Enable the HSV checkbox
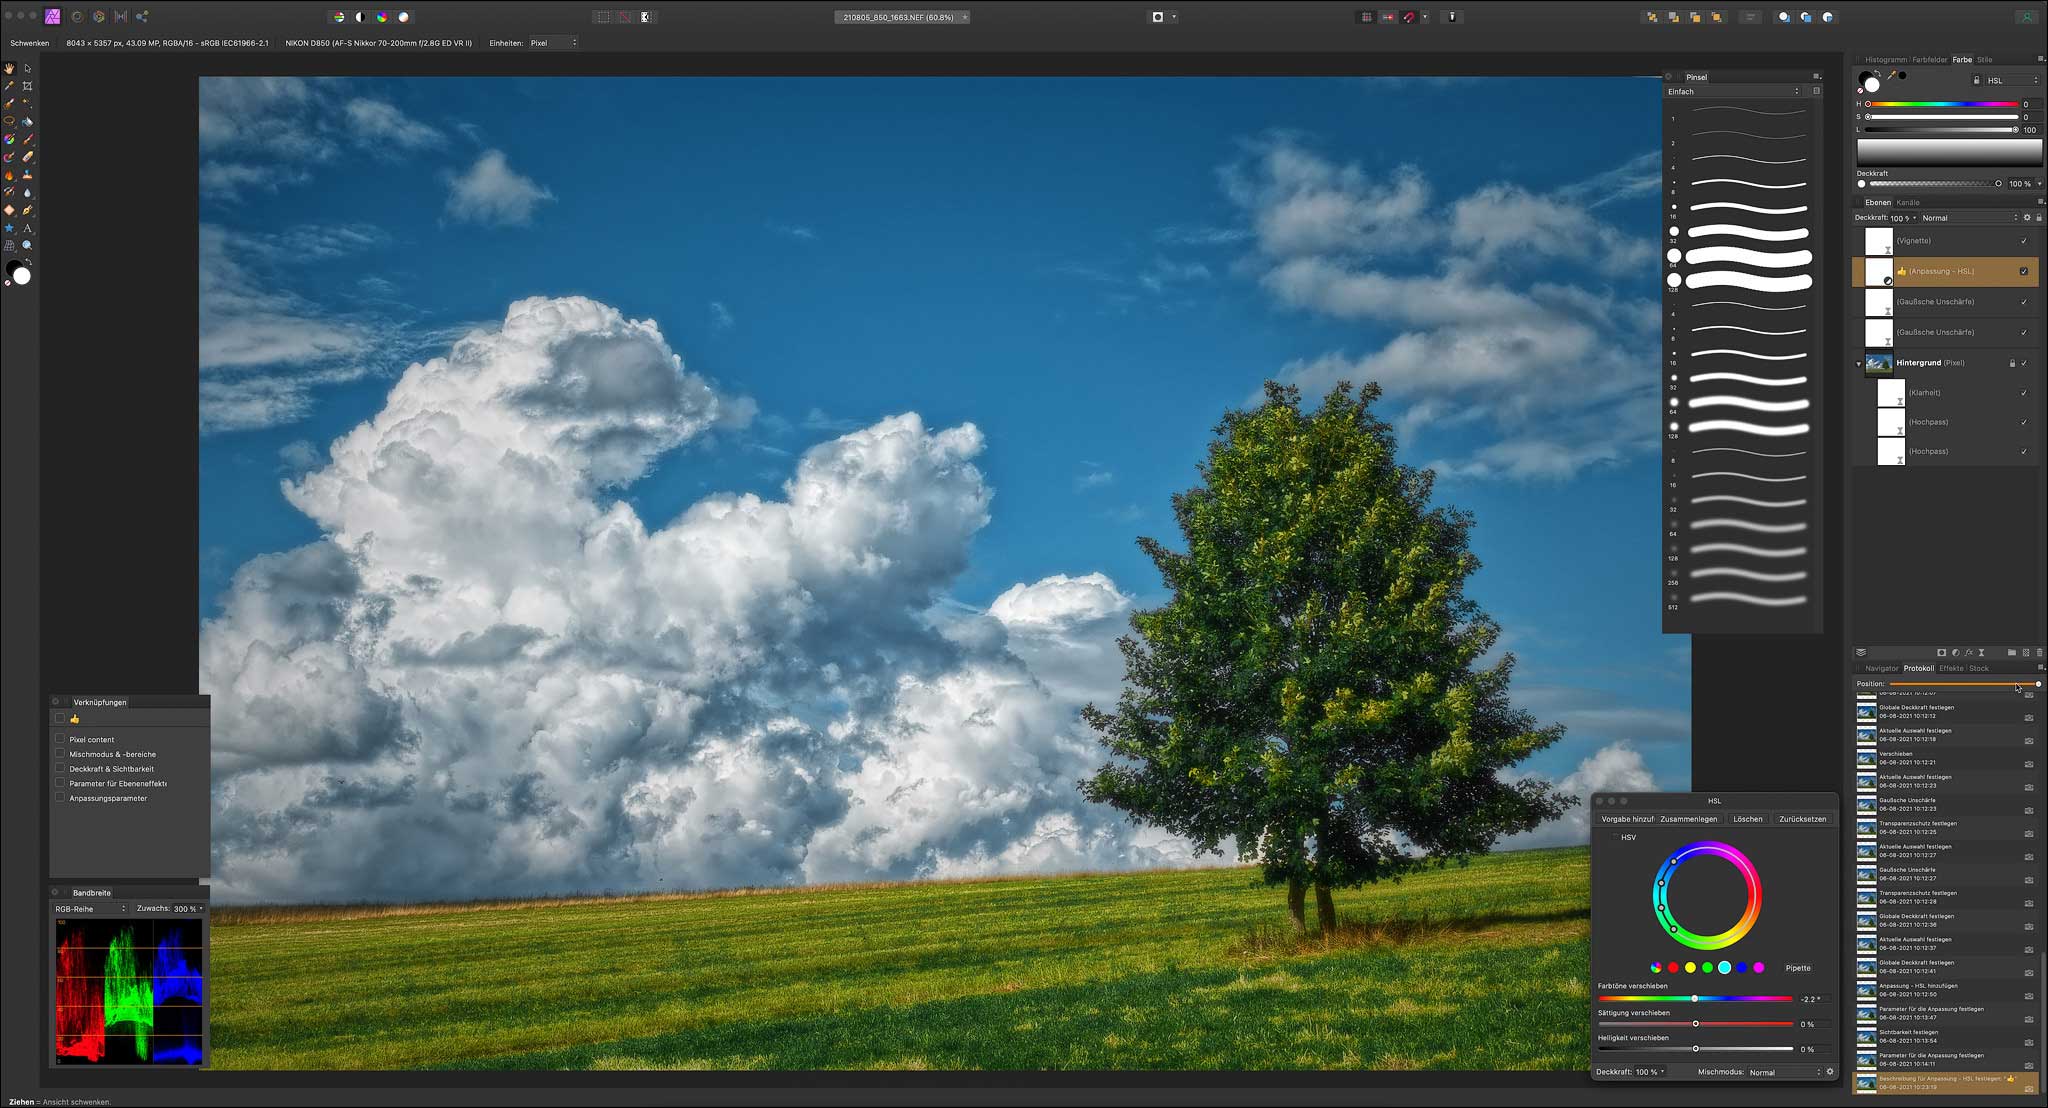The image size is (2048, 1108). point(1614,837)
